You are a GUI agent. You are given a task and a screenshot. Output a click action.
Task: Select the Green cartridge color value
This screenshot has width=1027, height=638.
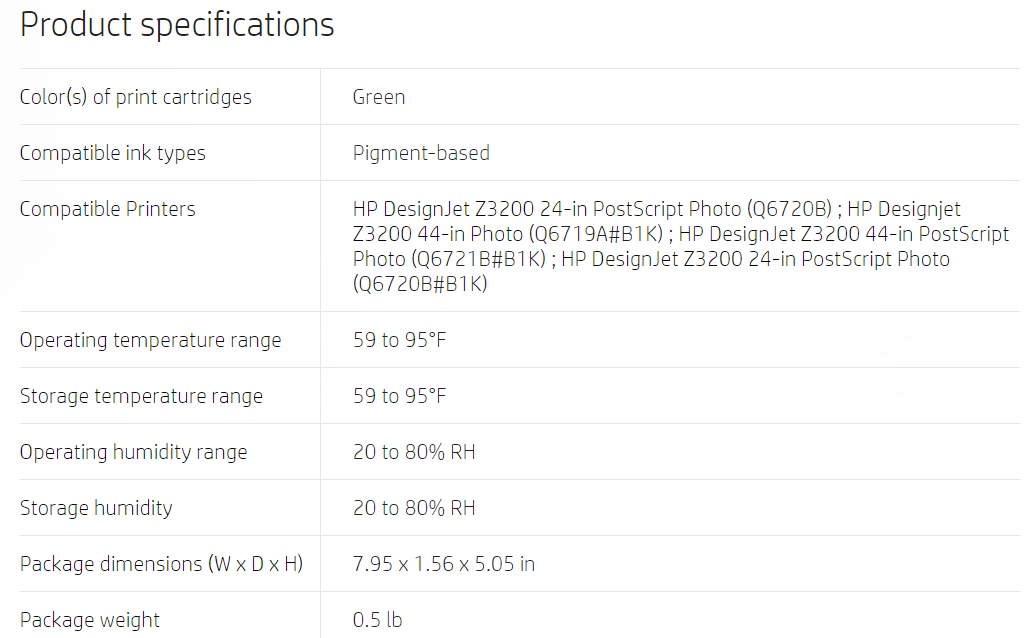(x=379, y=97)
